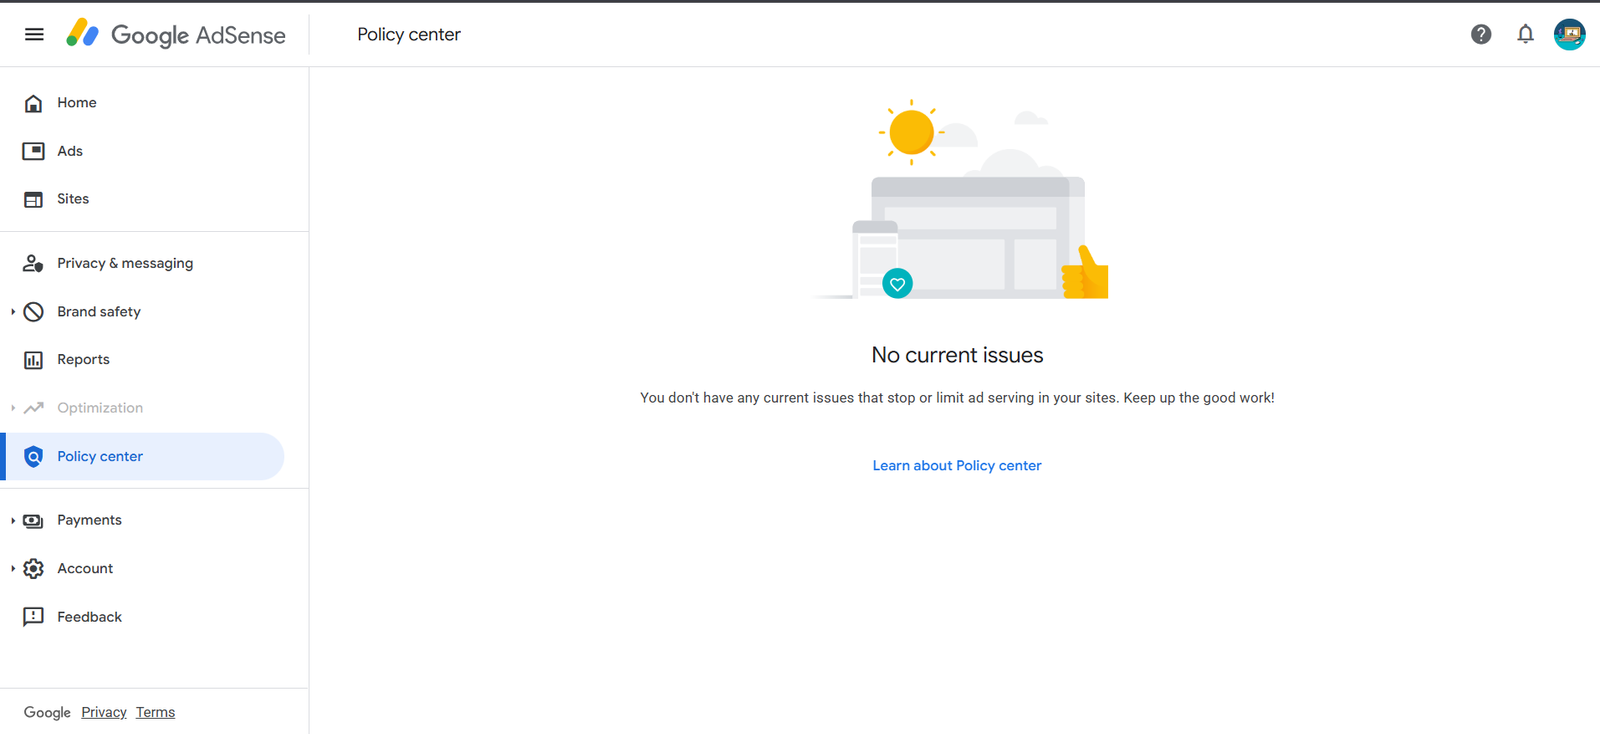This screenshot has height=734, width=1600.
Task: Open the Privacy footer link
Action: point(104,712)
